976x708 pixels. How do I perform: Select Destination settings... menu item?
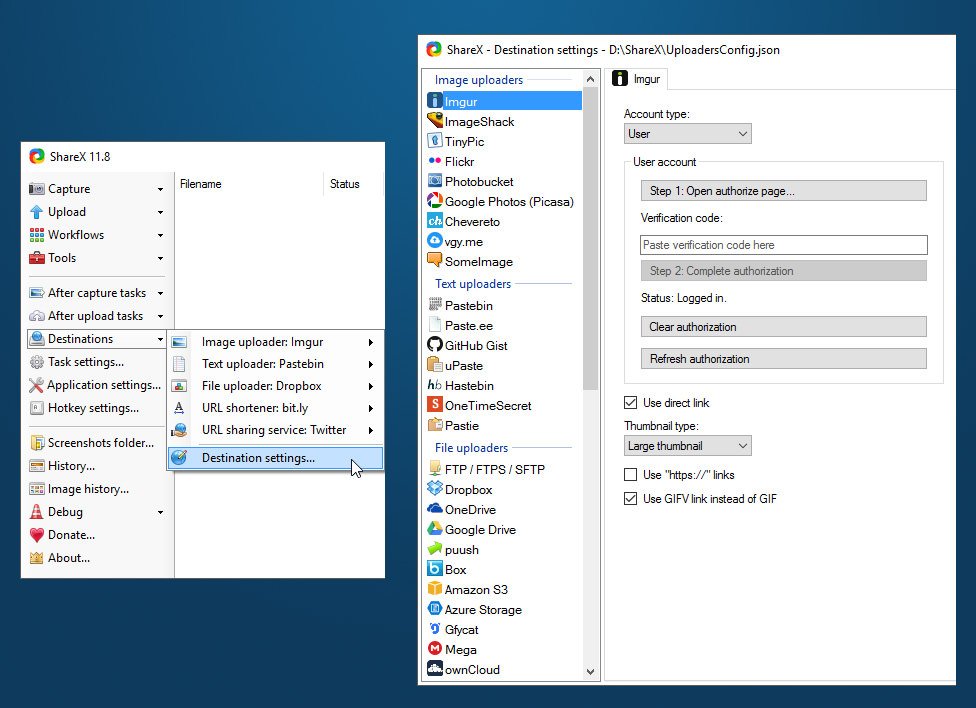[x=275, y=458]
